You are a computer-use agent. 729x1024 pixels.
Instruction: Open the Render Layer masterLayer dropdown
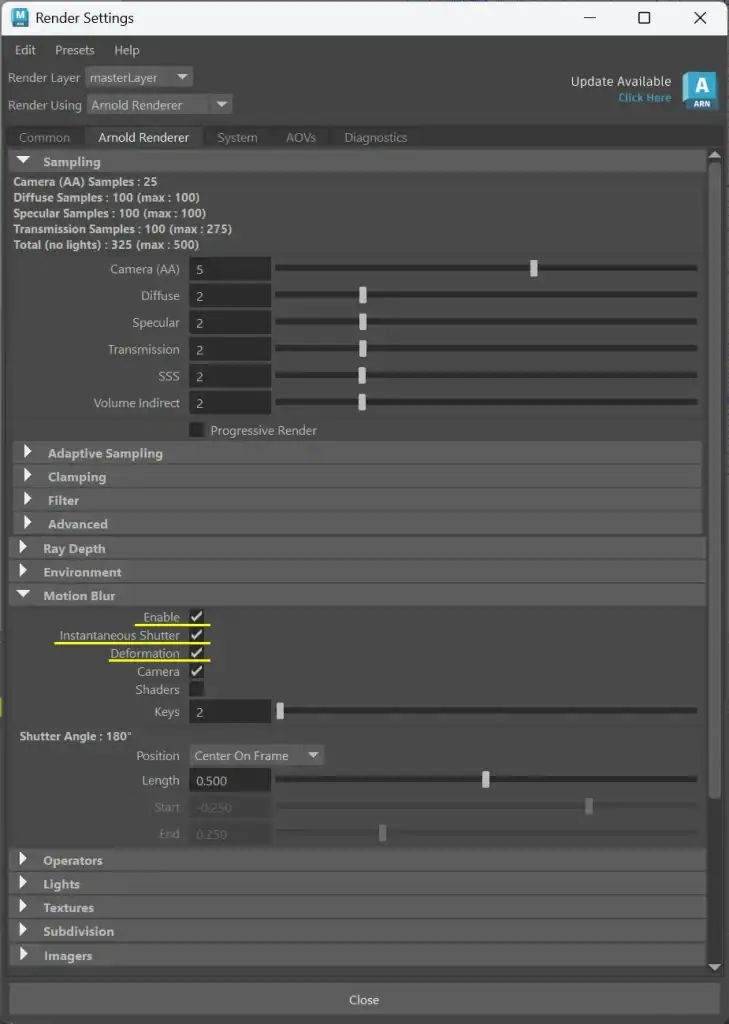coord(138,77)
